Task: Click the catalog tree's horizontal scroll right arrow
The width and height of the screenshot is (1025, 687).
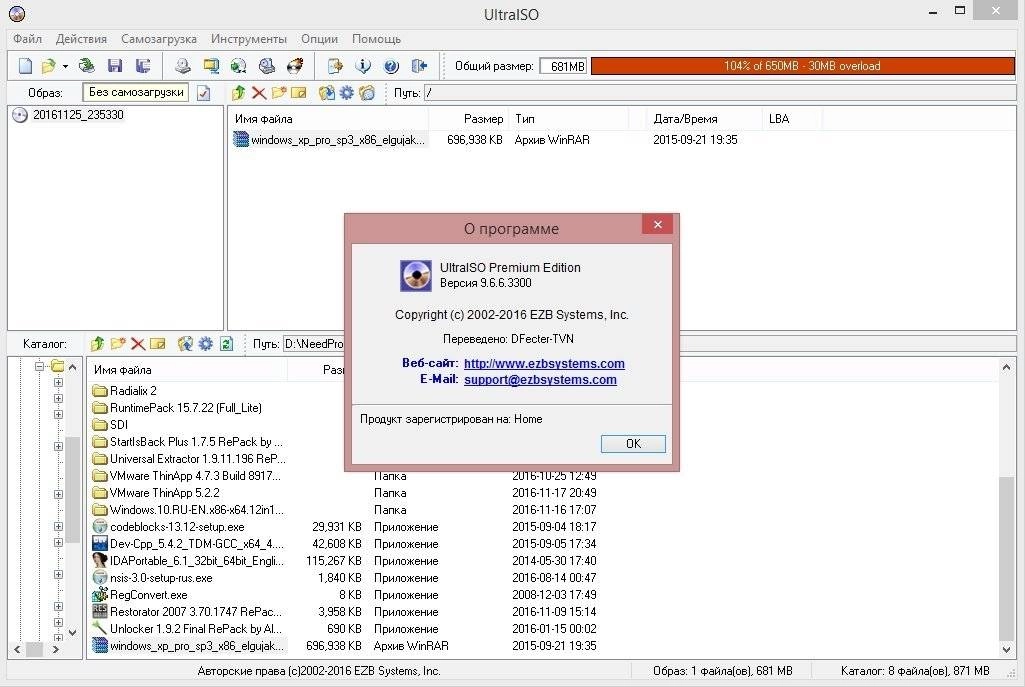Action: 56,650
